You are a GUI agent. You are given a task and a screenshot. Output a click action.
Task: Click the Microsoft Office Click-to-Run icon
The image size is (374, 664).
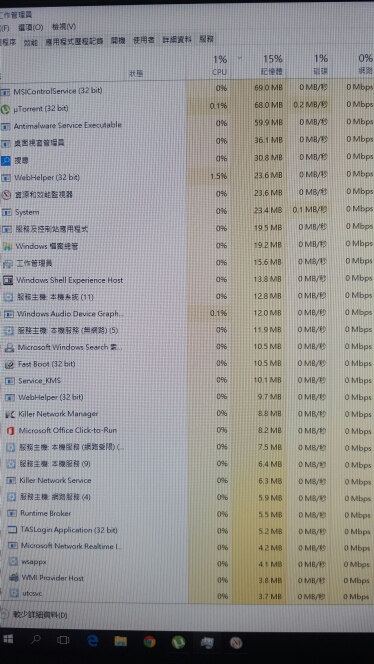click(11, 431)
